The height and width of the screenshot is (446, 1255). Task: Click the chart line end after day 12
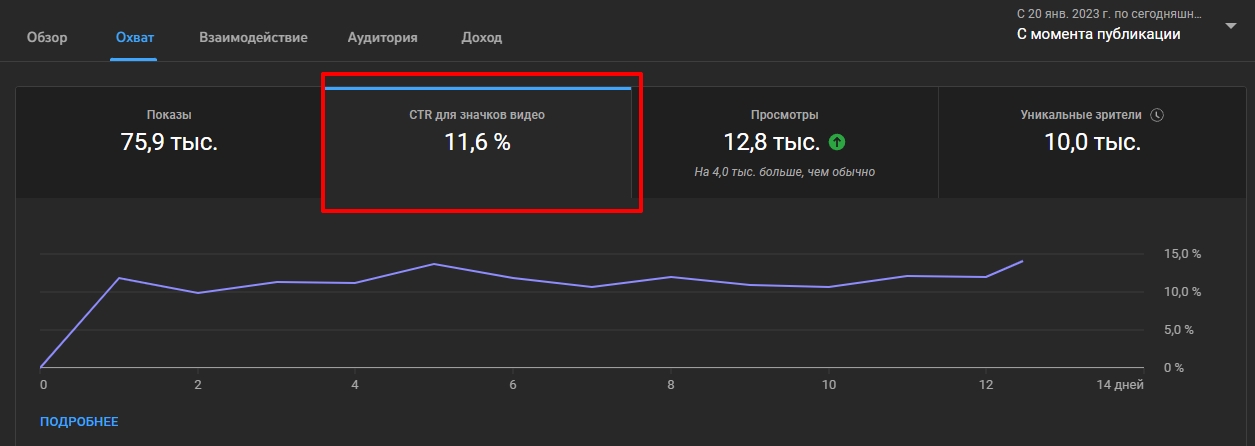[x=1022, y=261]
